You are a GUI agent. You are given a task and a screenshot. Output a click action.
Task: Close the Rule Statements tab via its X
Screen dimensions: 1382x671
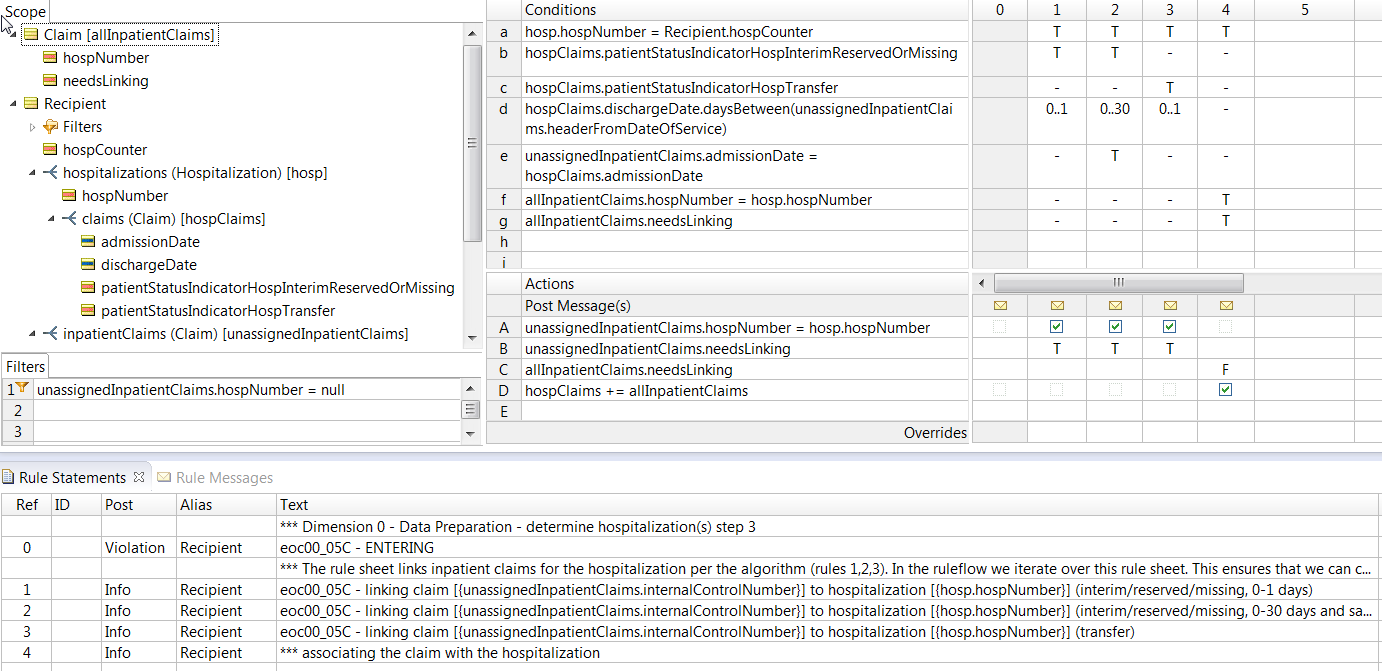coord(139,477)
